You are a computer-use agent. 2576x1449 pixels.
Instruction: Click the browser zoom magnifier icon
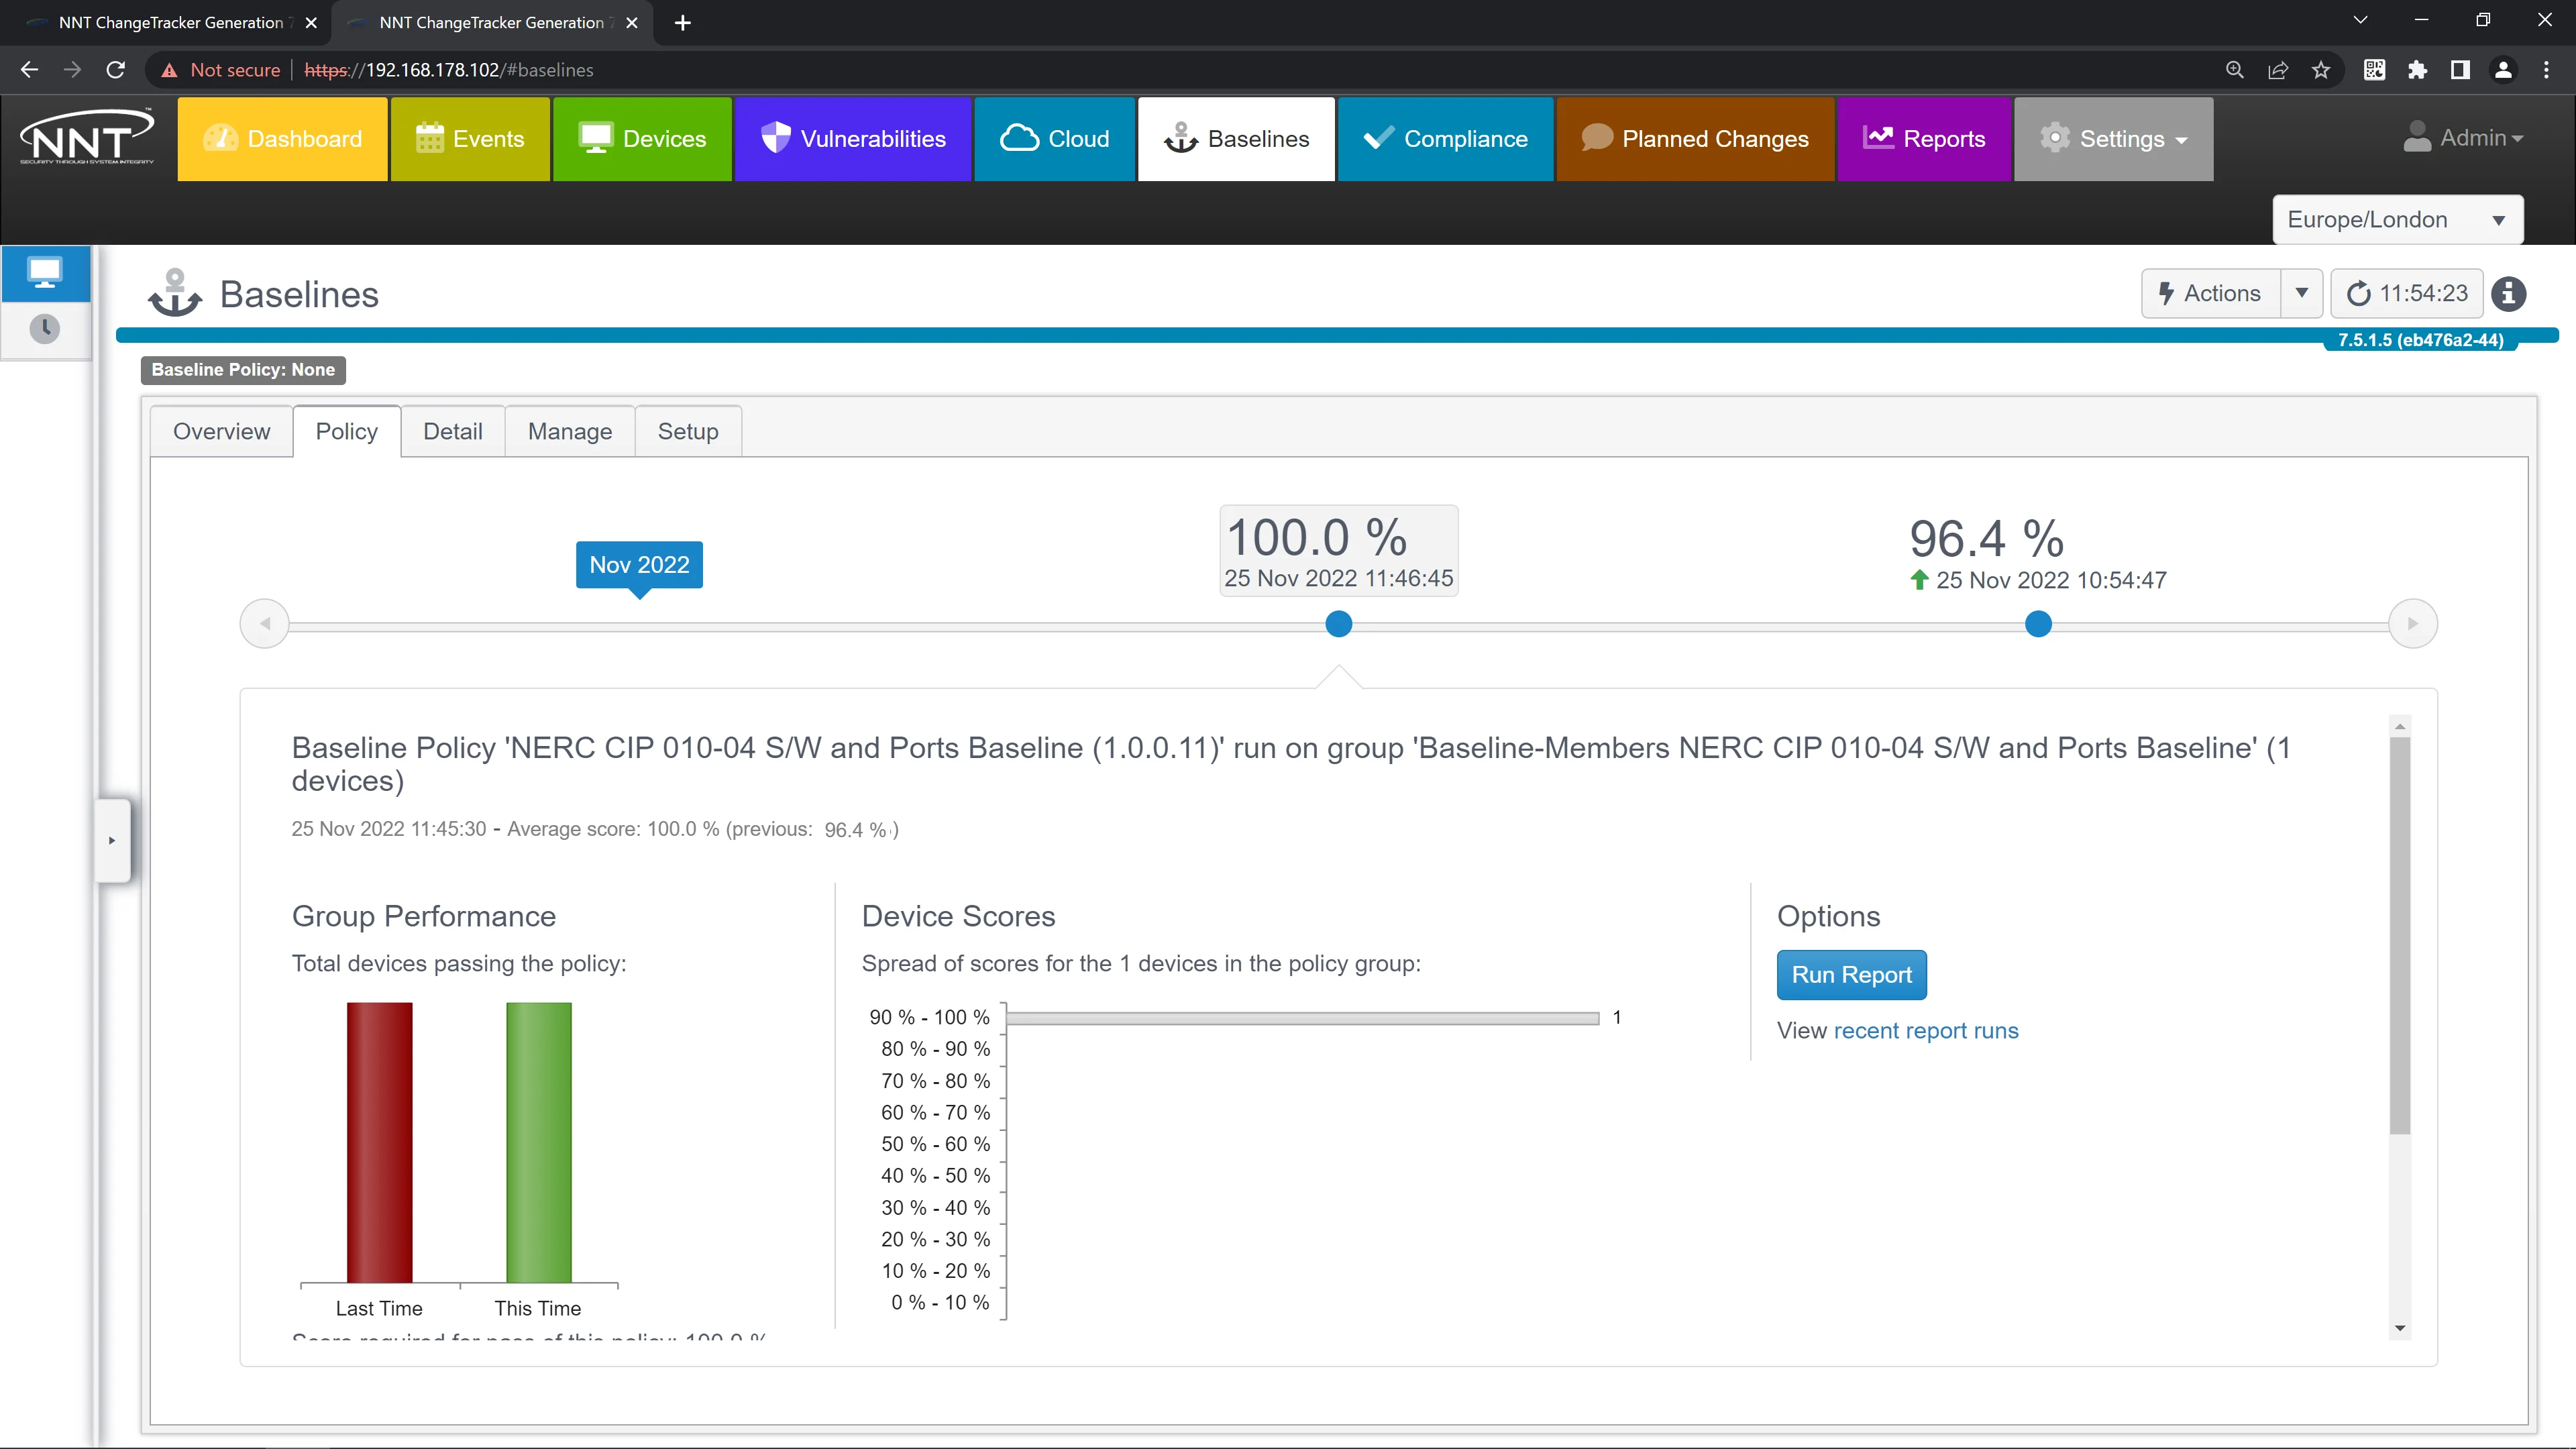(x=2235, y=70)
